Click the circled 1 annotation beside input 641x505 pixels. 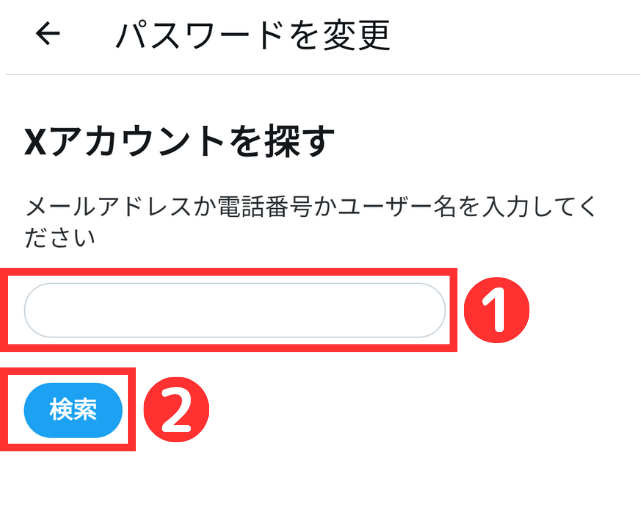[x=496, y=310]
